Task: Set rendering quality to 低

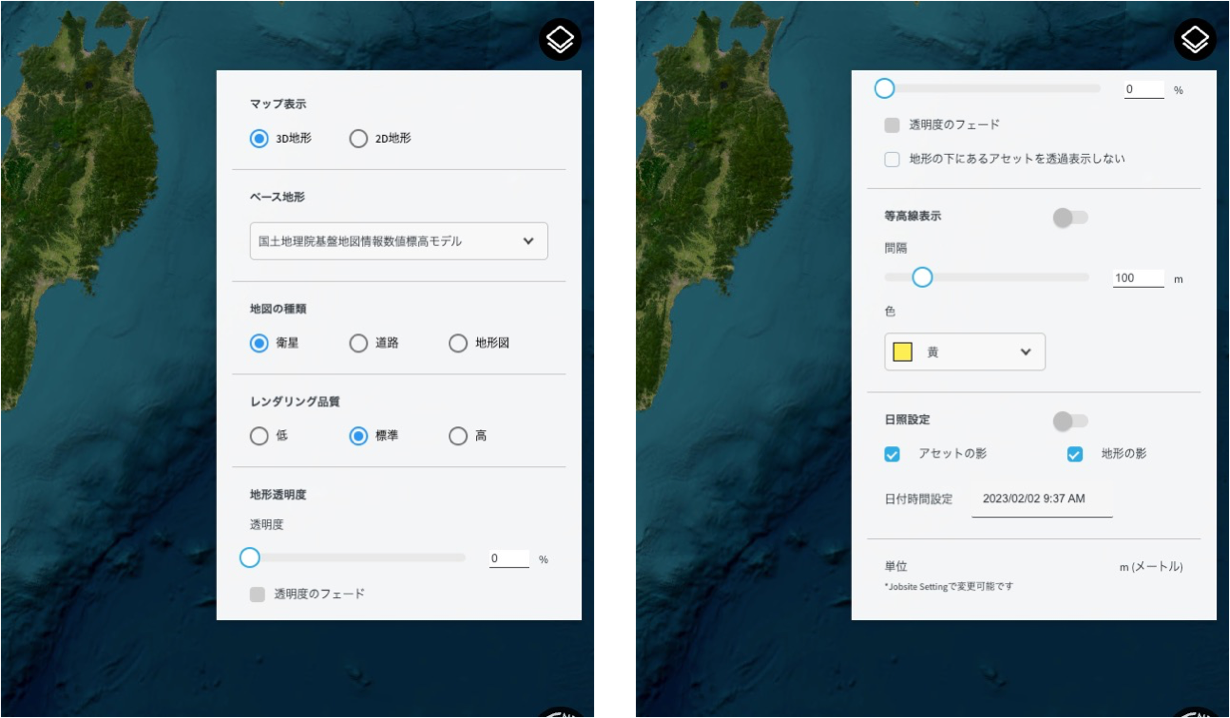Action: (259, 436)
